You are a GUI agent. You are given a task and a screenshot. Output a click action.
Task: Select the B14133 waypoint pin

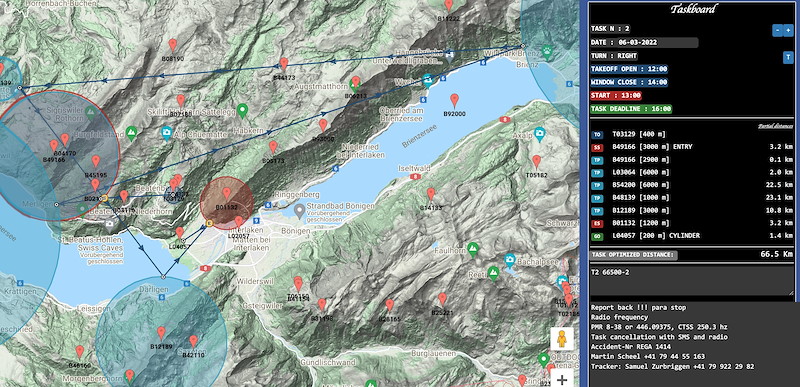pos(431,194)
